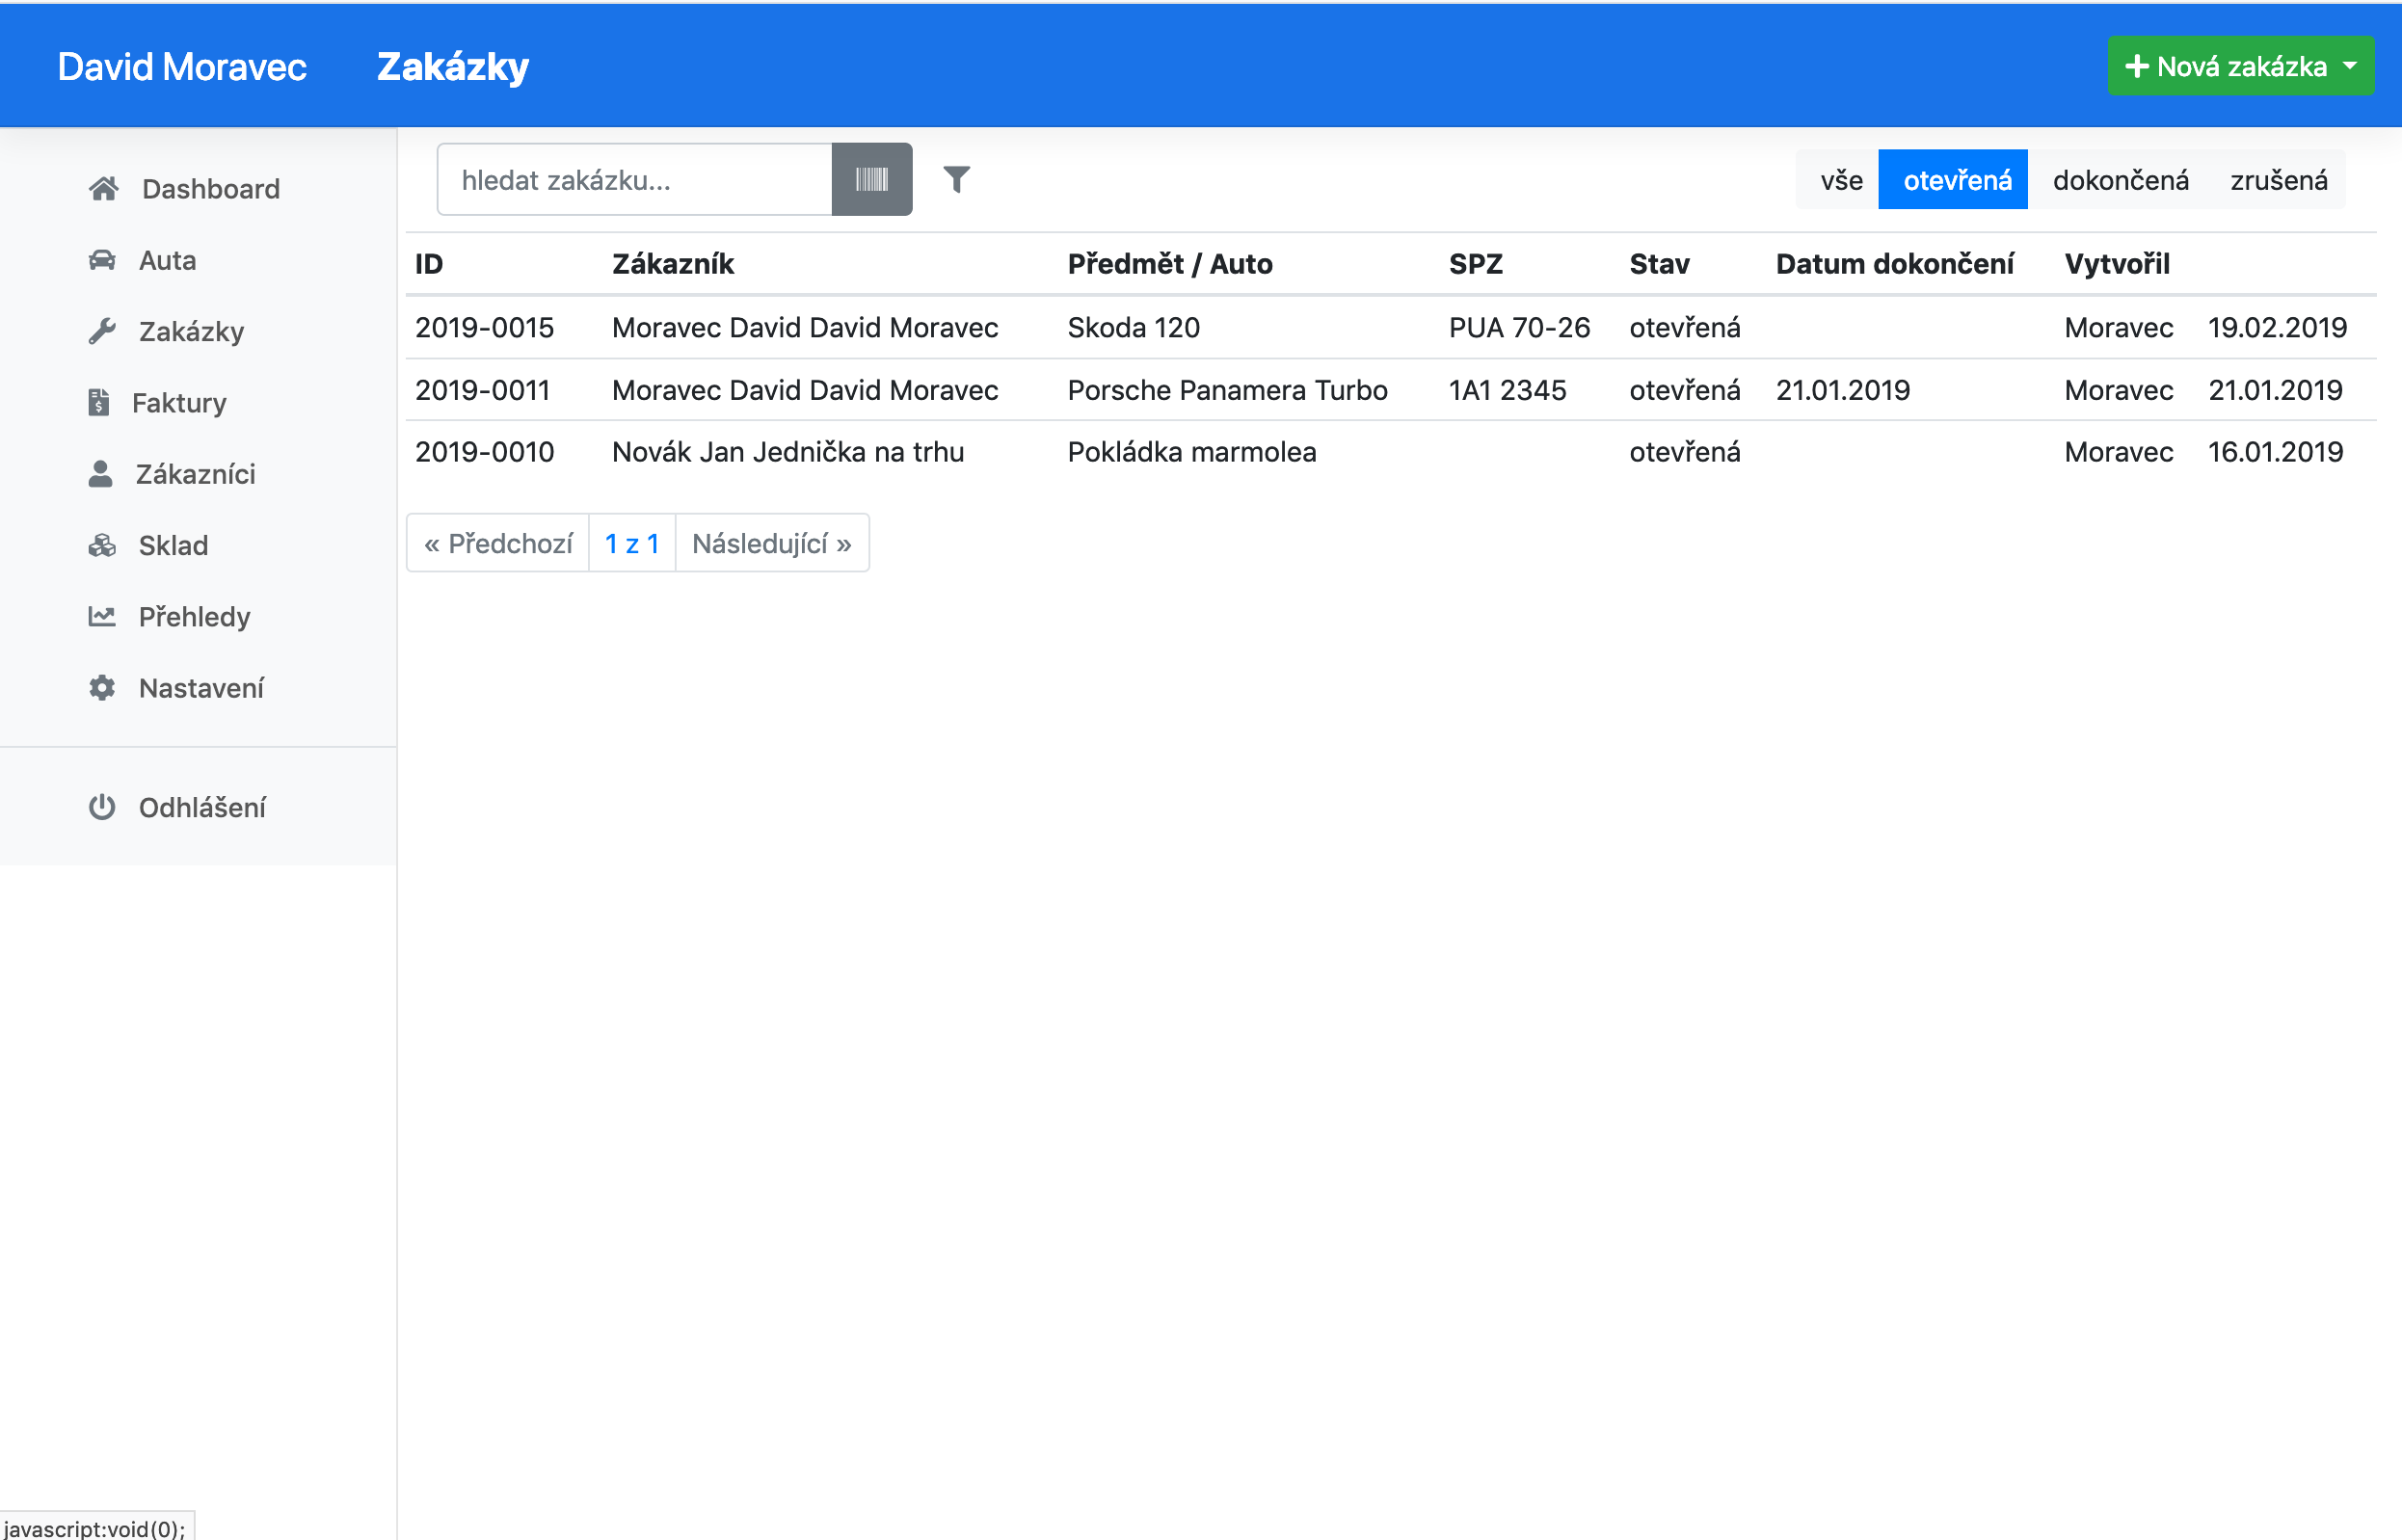Expand the Nová zakázka dropdown
Viewport: 2402px width, 1540px height.
pyautogui.click(x=2240, y=66)
